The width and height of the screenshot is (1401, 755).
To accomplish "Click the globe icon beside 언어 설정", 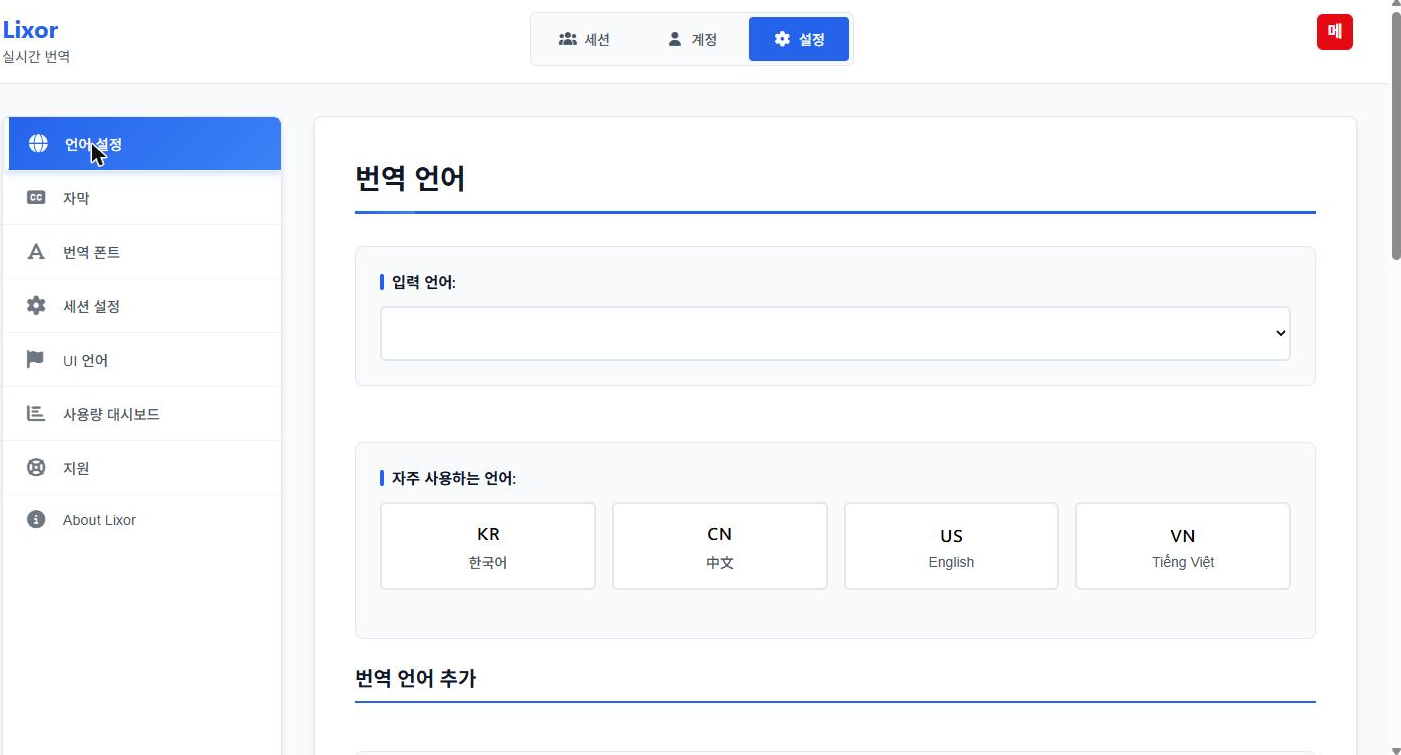I will 38,143.
